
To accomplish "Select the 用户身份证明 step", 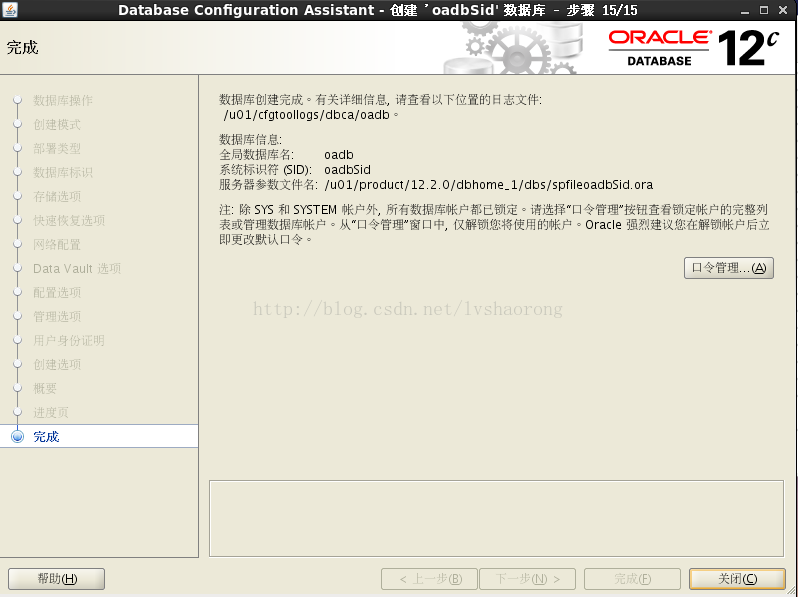I will [x=69, y=340].
